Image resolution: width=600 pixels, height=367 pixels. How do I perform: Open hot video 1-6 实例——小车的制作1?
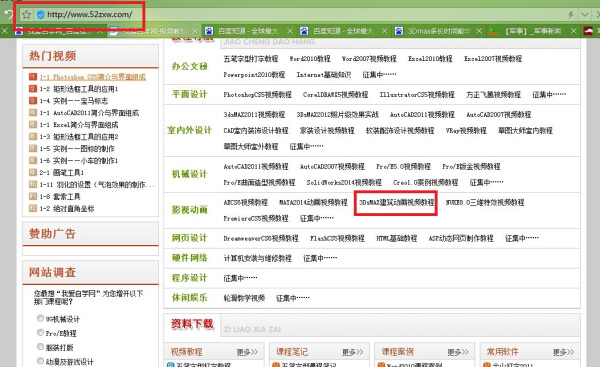click(79, 160)
